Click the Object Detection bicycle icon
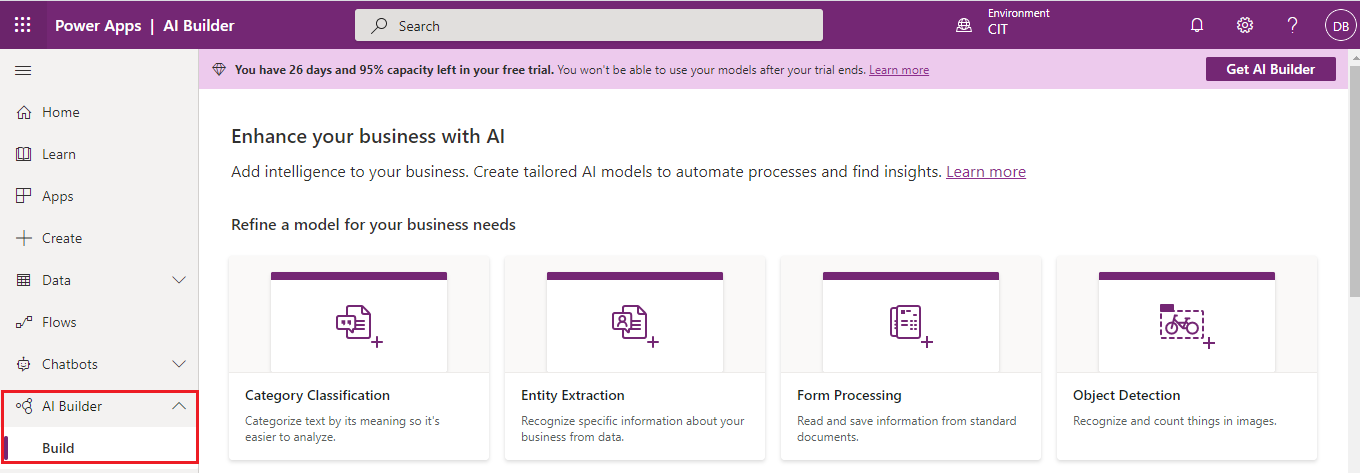The height and width of the screenshot is (473, 1360). (1187, 324)
